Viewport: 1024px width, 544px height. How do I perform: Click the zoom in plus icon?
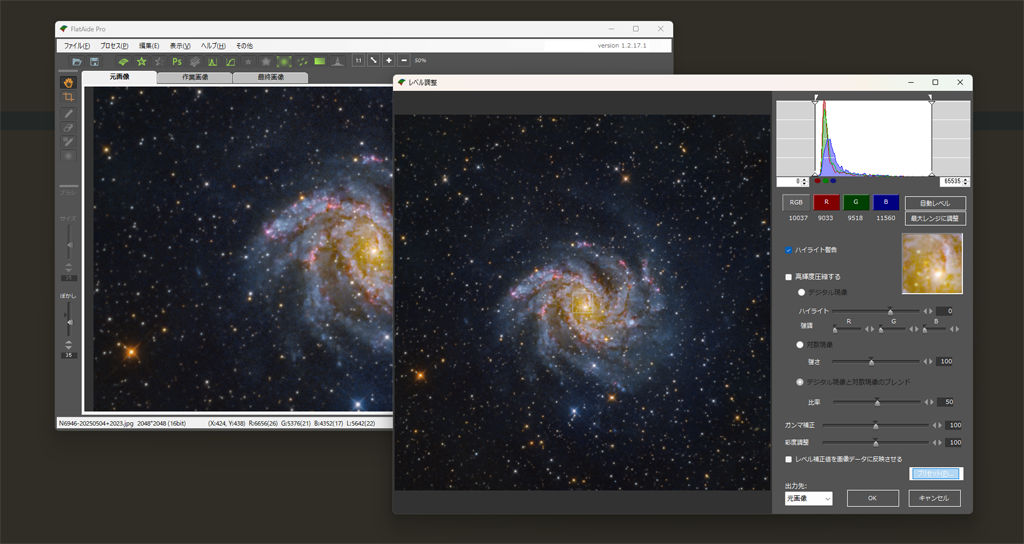389,61
